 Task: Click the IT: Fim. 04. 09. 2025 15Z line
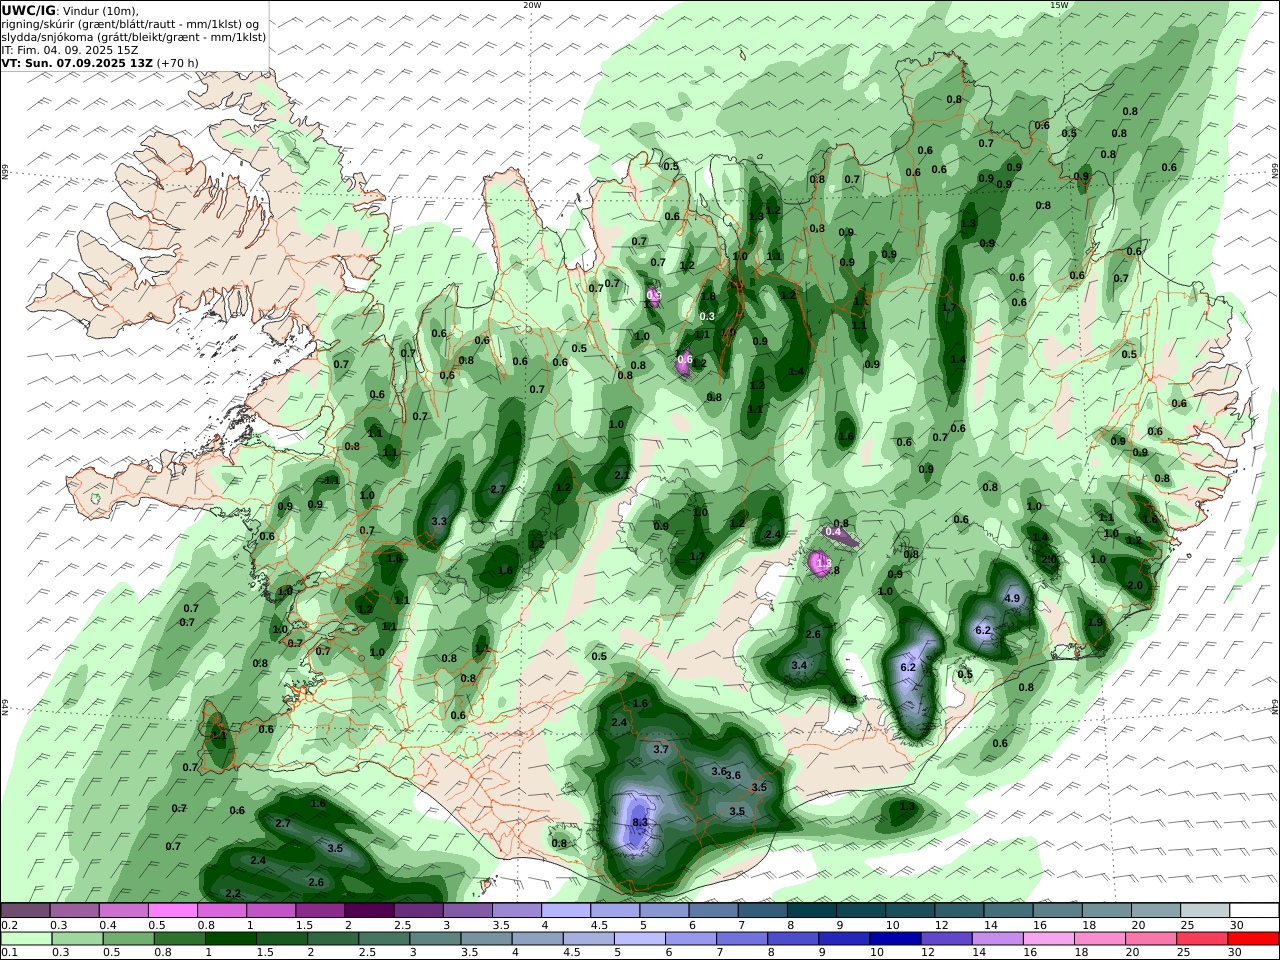point(70,49)
